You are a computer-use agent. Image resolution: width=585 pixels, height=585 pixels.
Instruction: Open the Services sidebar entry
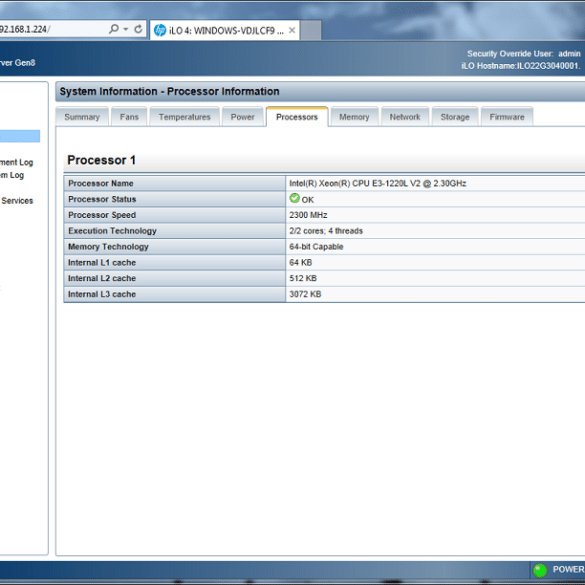coord(17,201)
